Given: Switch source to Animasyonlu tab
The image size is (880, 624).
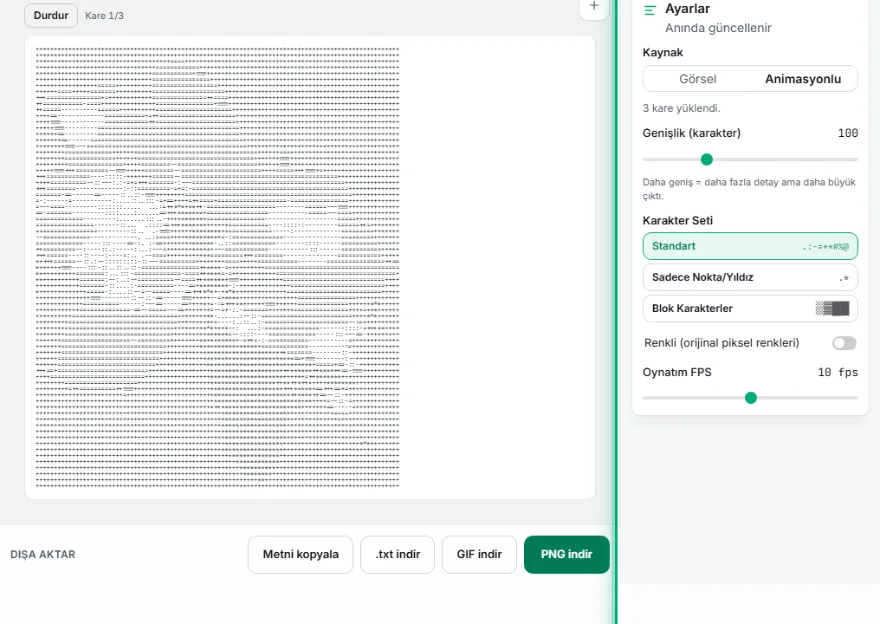Looking at the screenshot, I should pos(803,79).
